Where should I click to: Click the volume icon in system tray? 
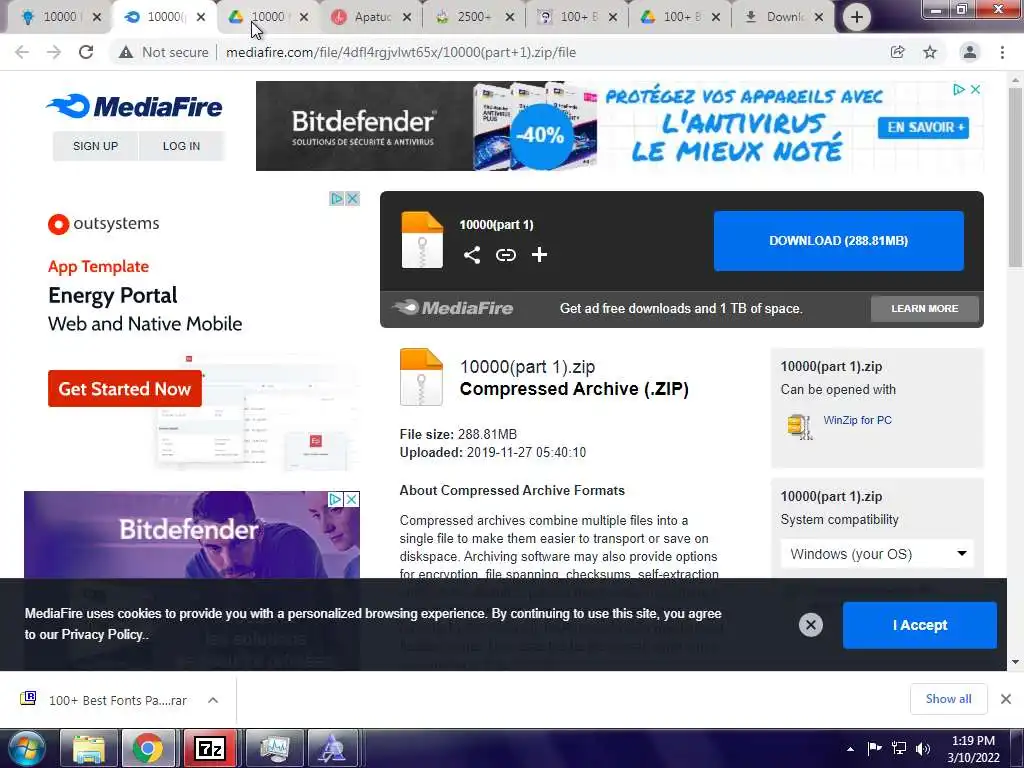[x=923, y=748]
